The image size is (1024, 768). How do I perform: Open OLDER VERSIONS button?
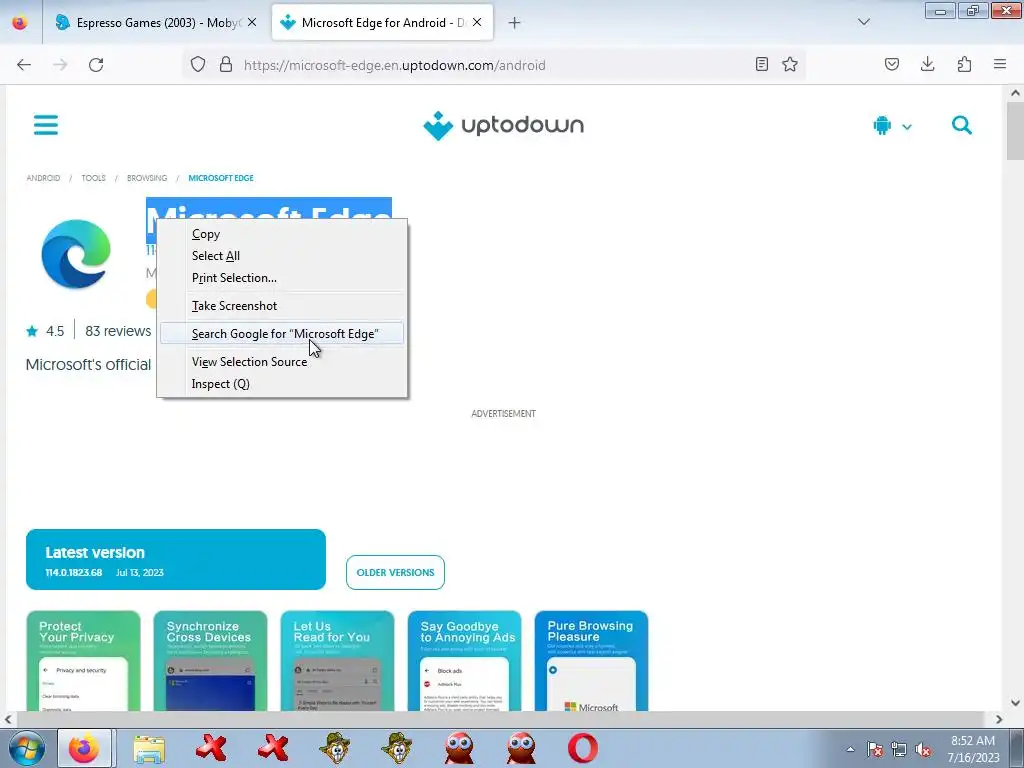point(395,573)
